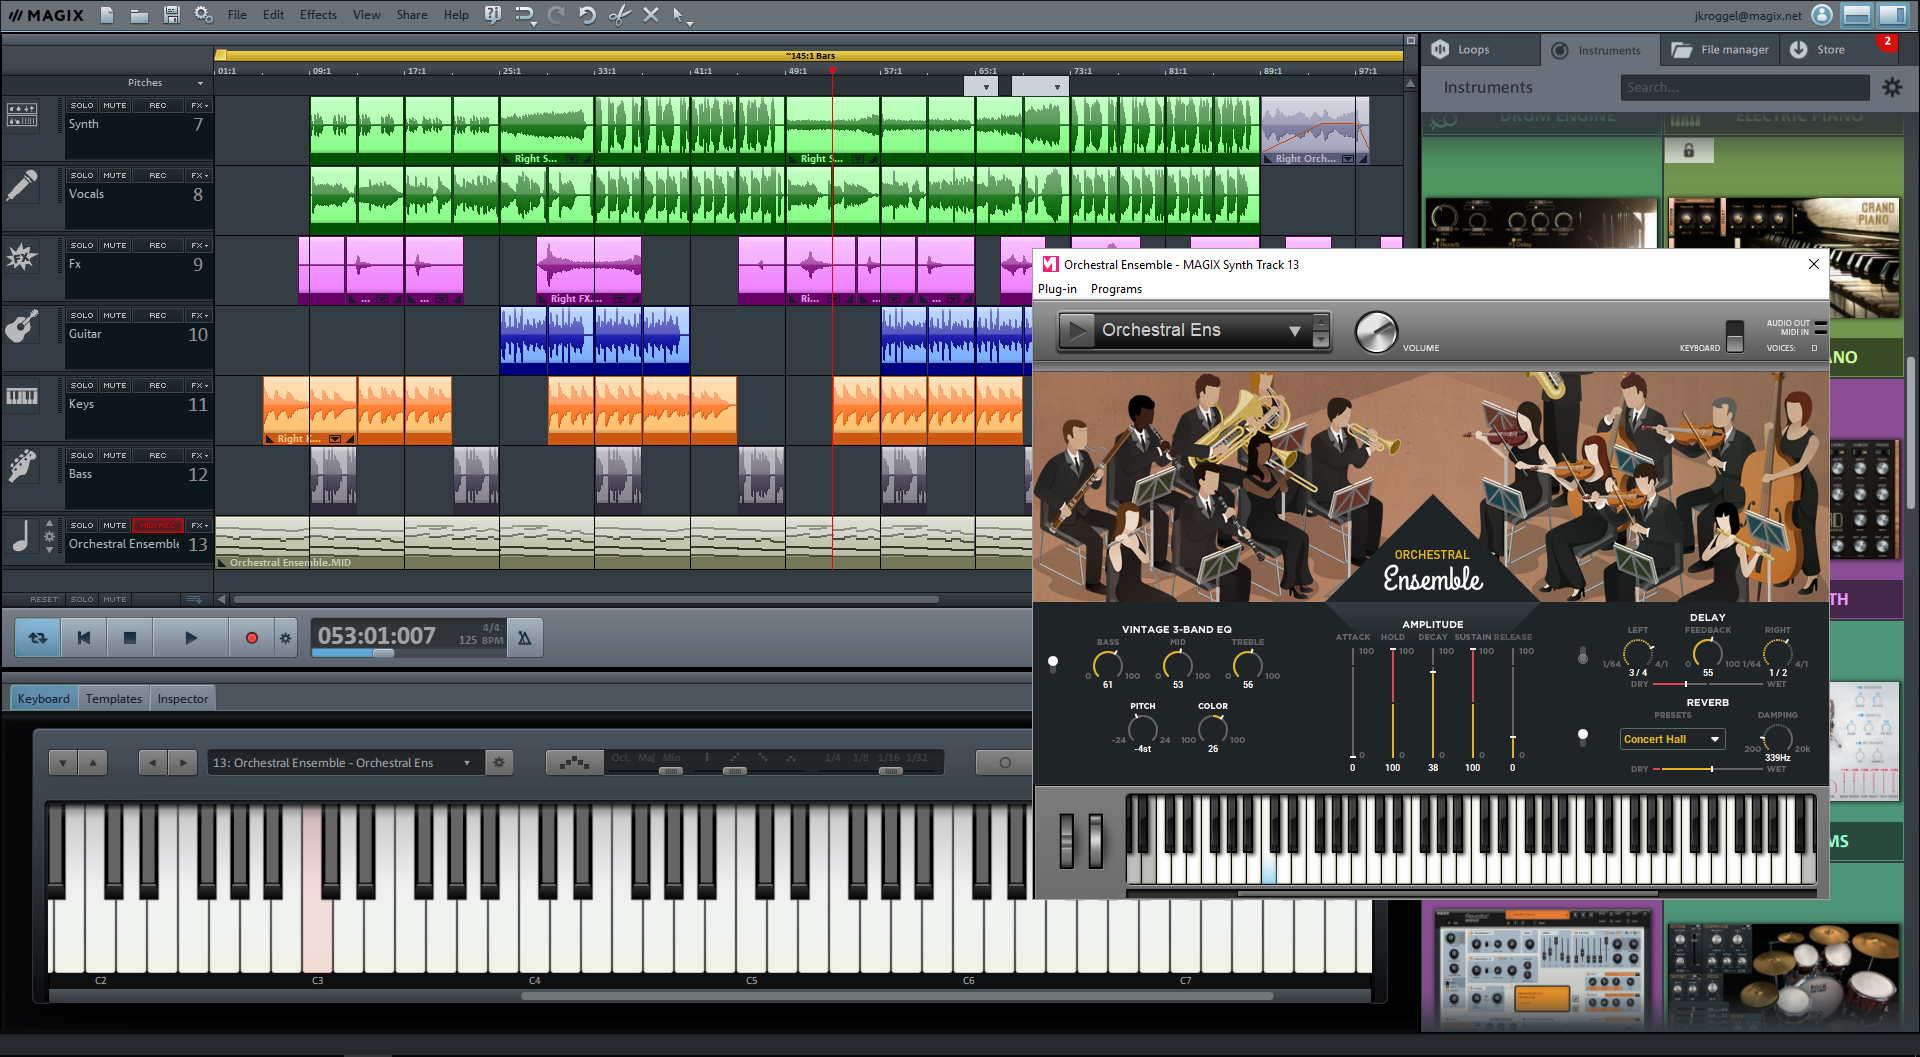Image resolution: width=1920 pixels, height=1057 pixels.
Task: Select the scissors cut tool in the toolbar
Action: pos(620,15)
